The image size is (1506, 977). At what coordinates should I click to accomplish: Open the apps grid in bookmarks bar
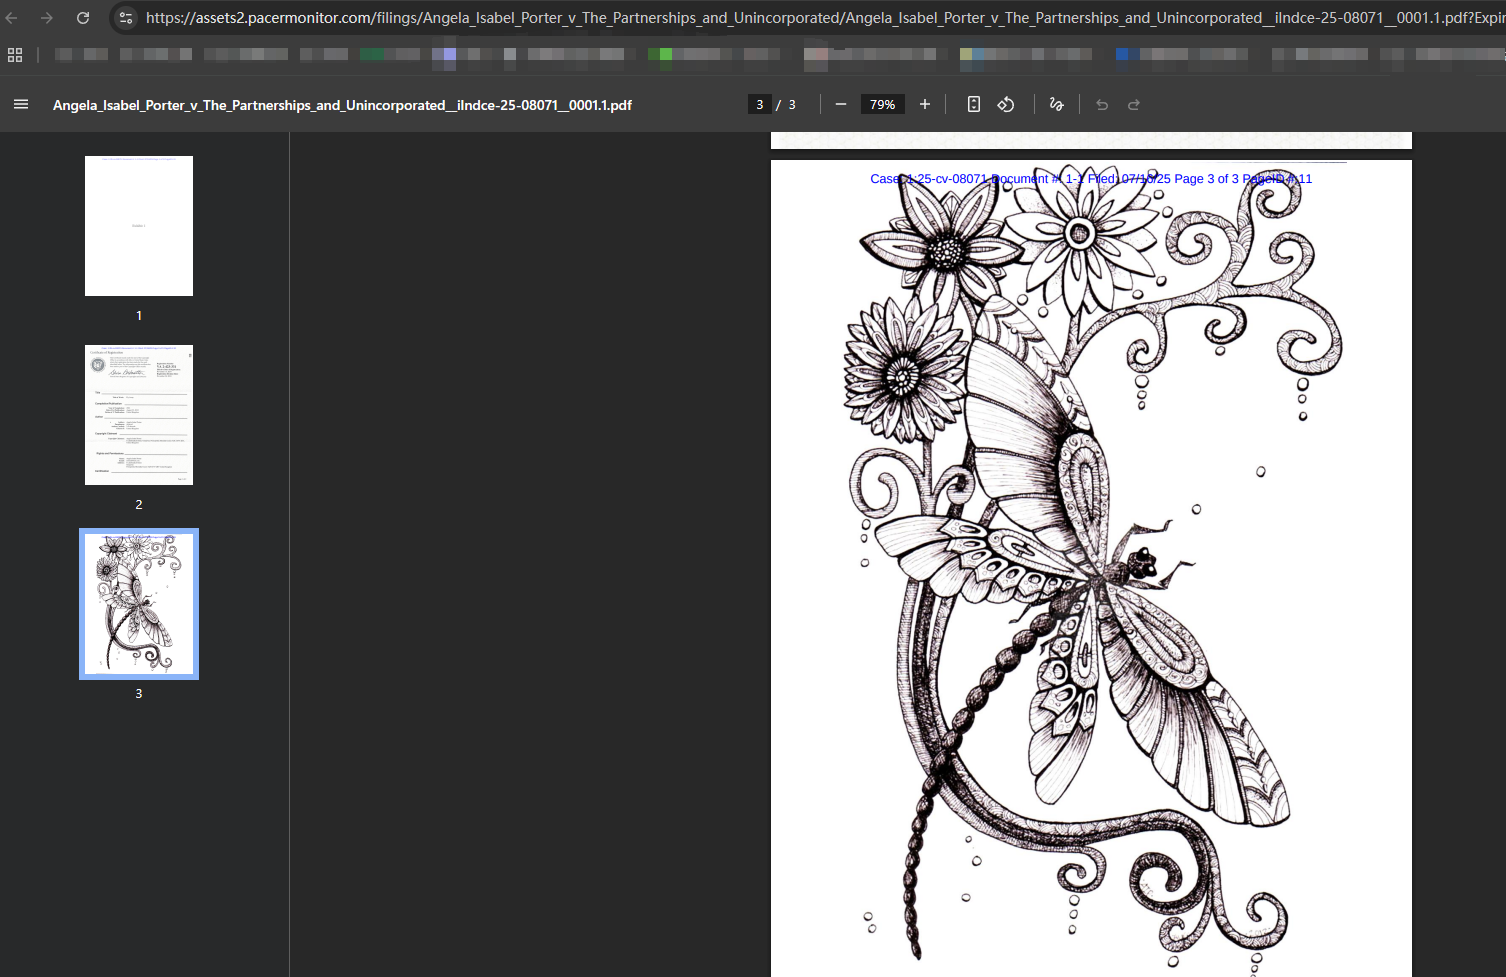coord(15,55)
